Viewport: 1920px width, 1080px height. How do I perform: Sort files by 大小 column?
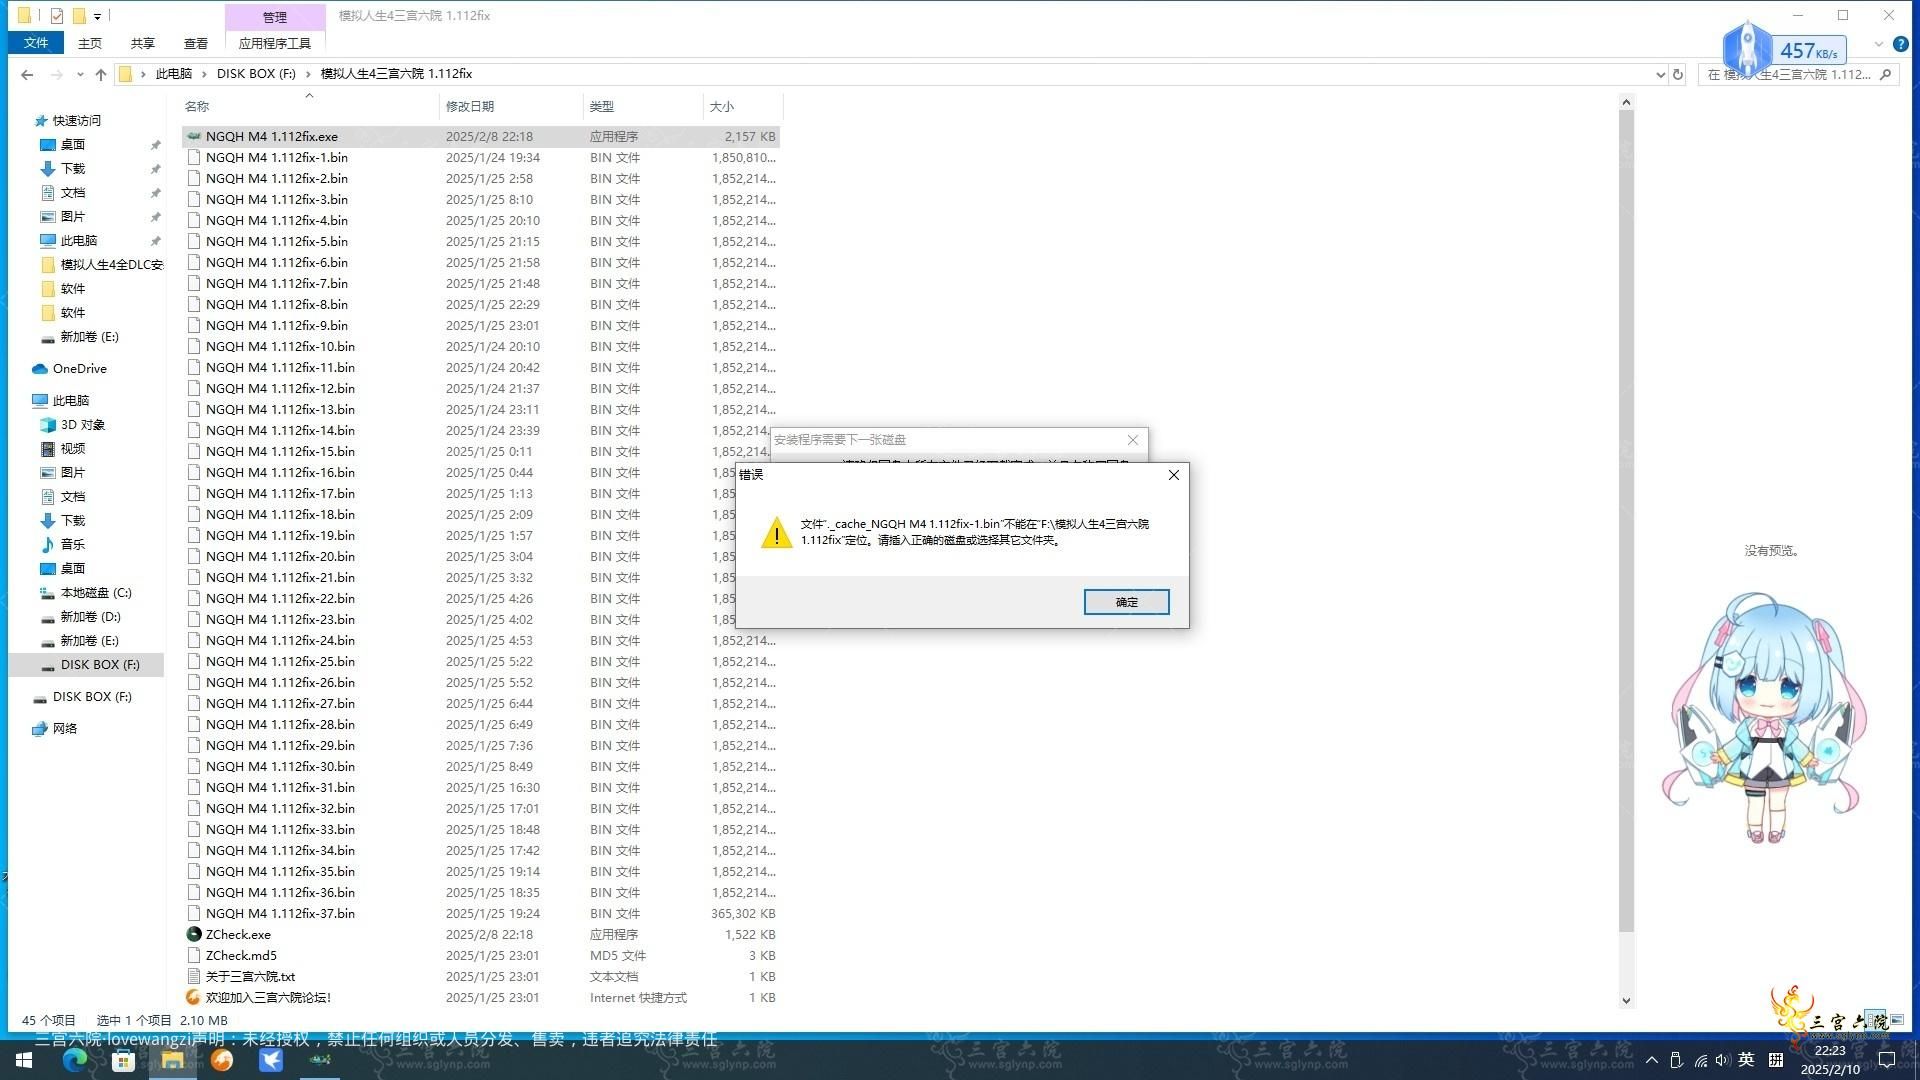(722, 106)
